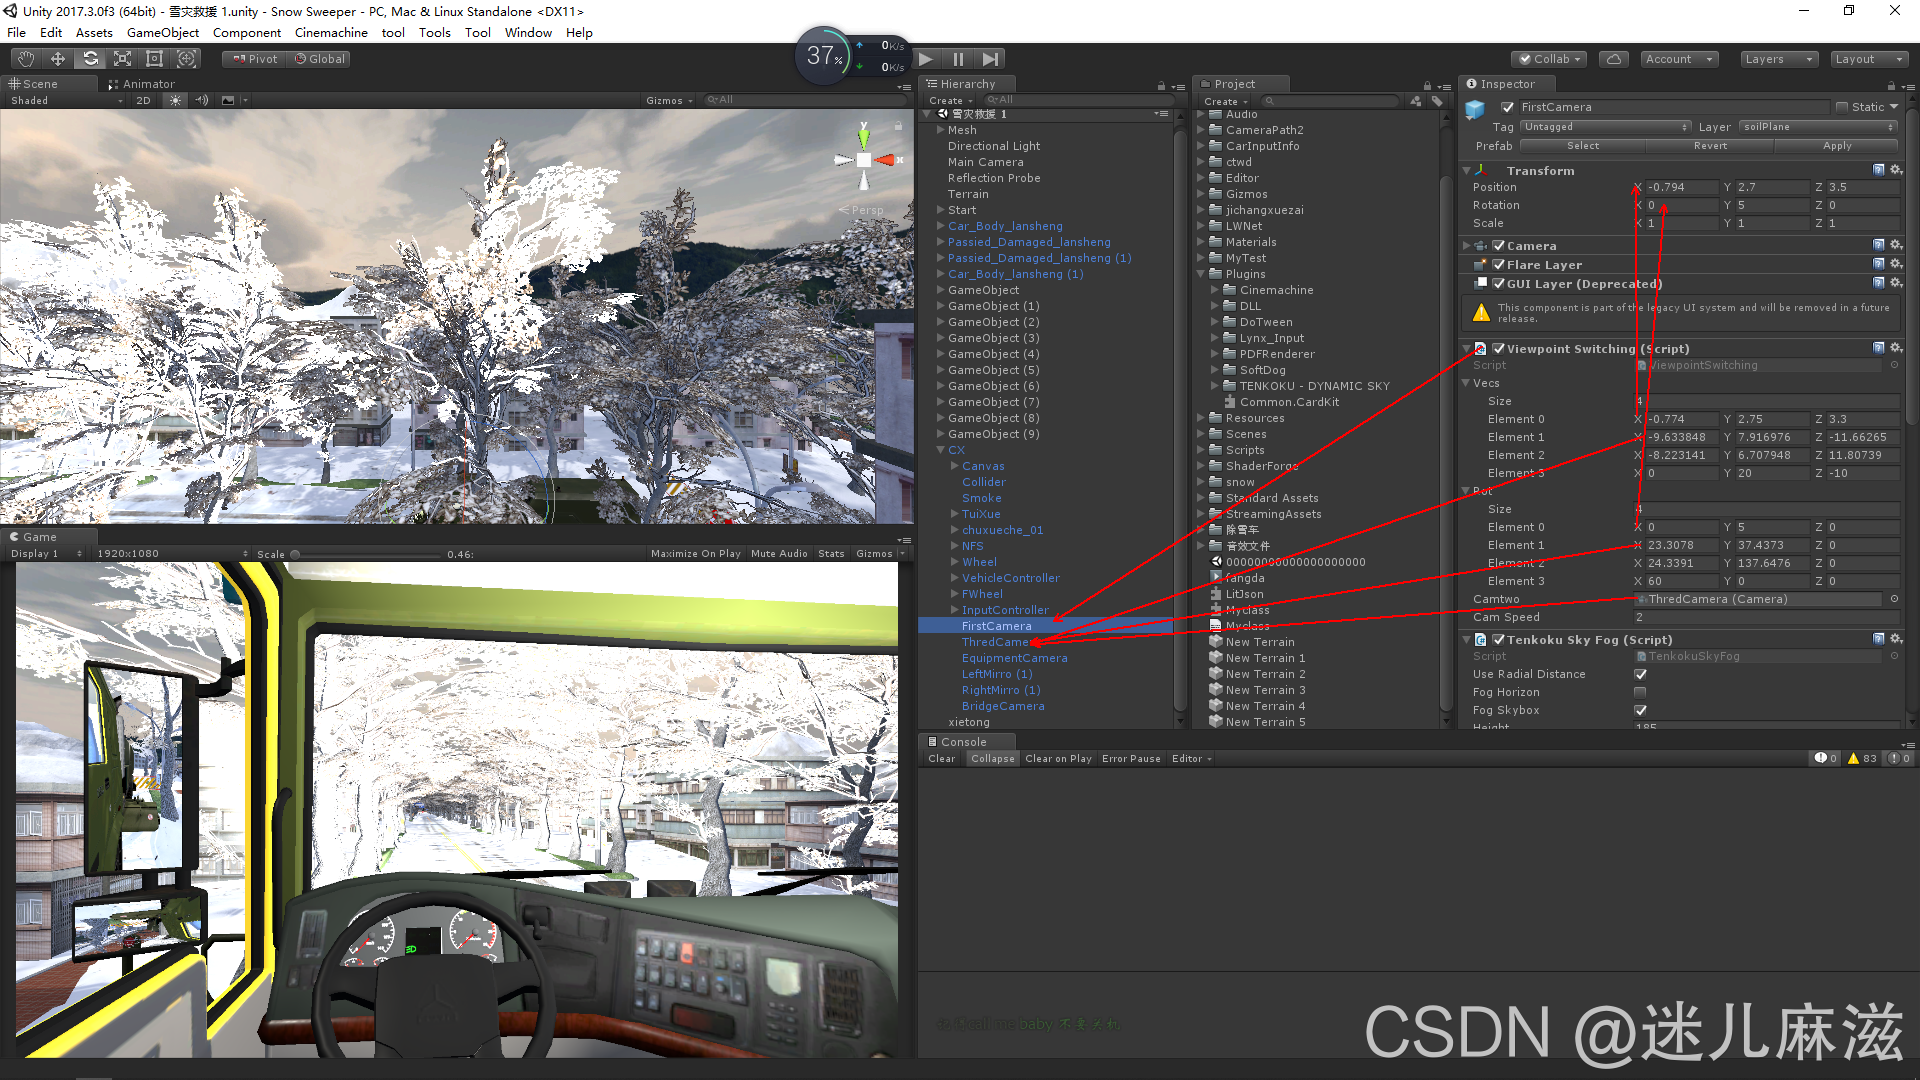The image size is (1920, 1080).
Task: Uncheck Use Radial Distance
Action: click(1640, 675)
